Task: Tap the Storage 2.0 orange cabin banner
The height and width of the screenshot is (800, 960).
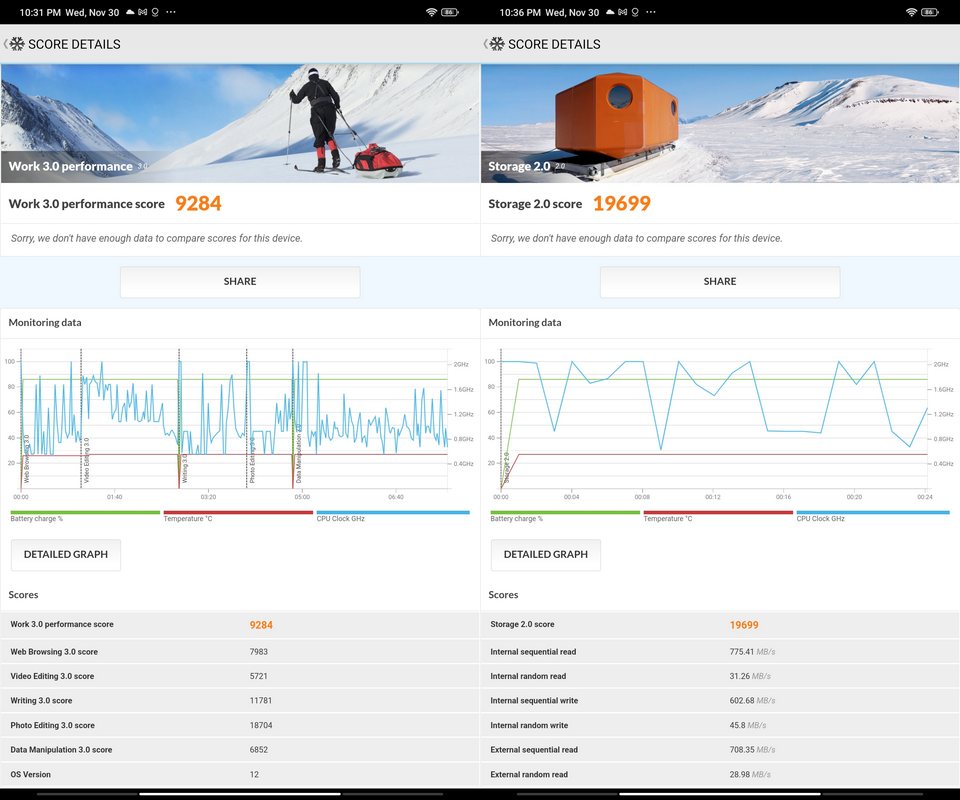Action: tap(720, 123)
